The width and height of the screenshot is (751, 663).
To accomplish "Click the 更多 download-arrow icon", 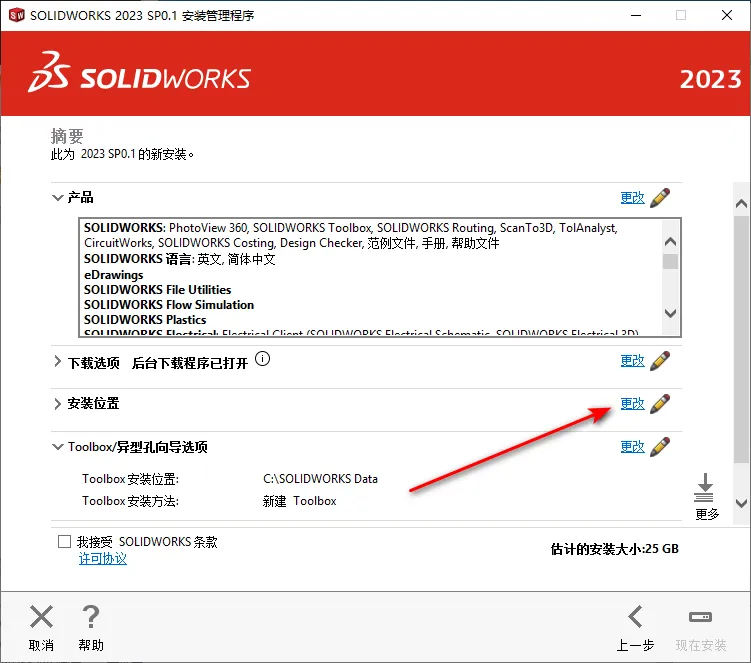I will coord(704,487).
